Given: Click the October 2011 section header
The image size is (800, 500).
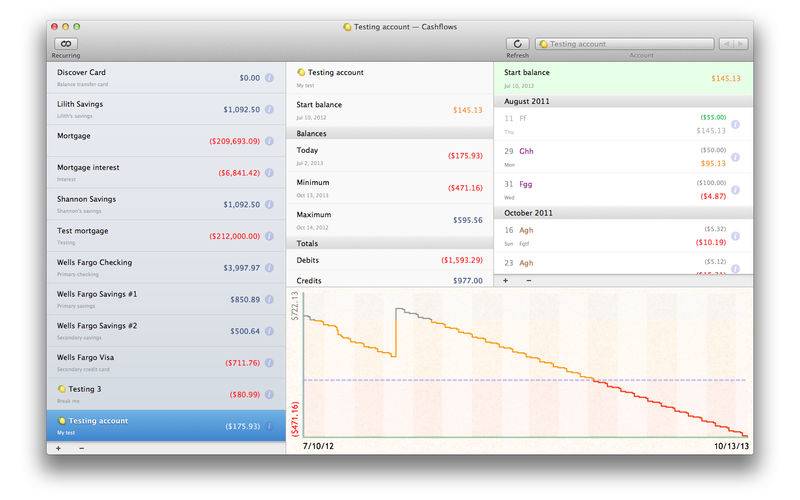Looking at the screenshot, I should click(623, 213).
